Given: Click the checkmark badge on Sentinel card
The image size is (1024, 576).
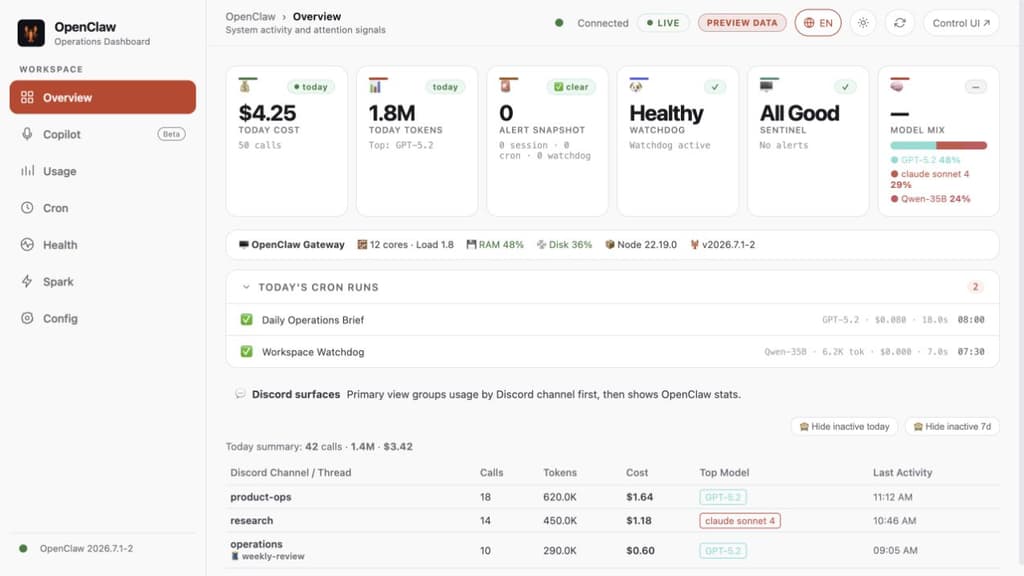Looking at the screenshot, I should [x=845, y=87].
